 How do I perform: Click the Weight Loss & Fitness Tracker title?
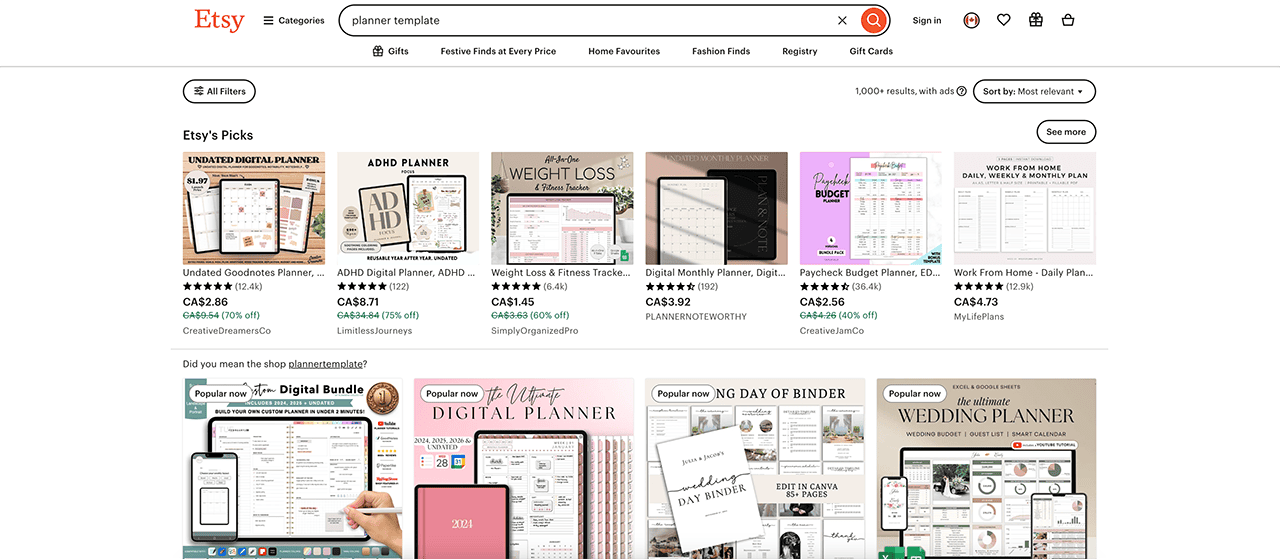[562, 272]
